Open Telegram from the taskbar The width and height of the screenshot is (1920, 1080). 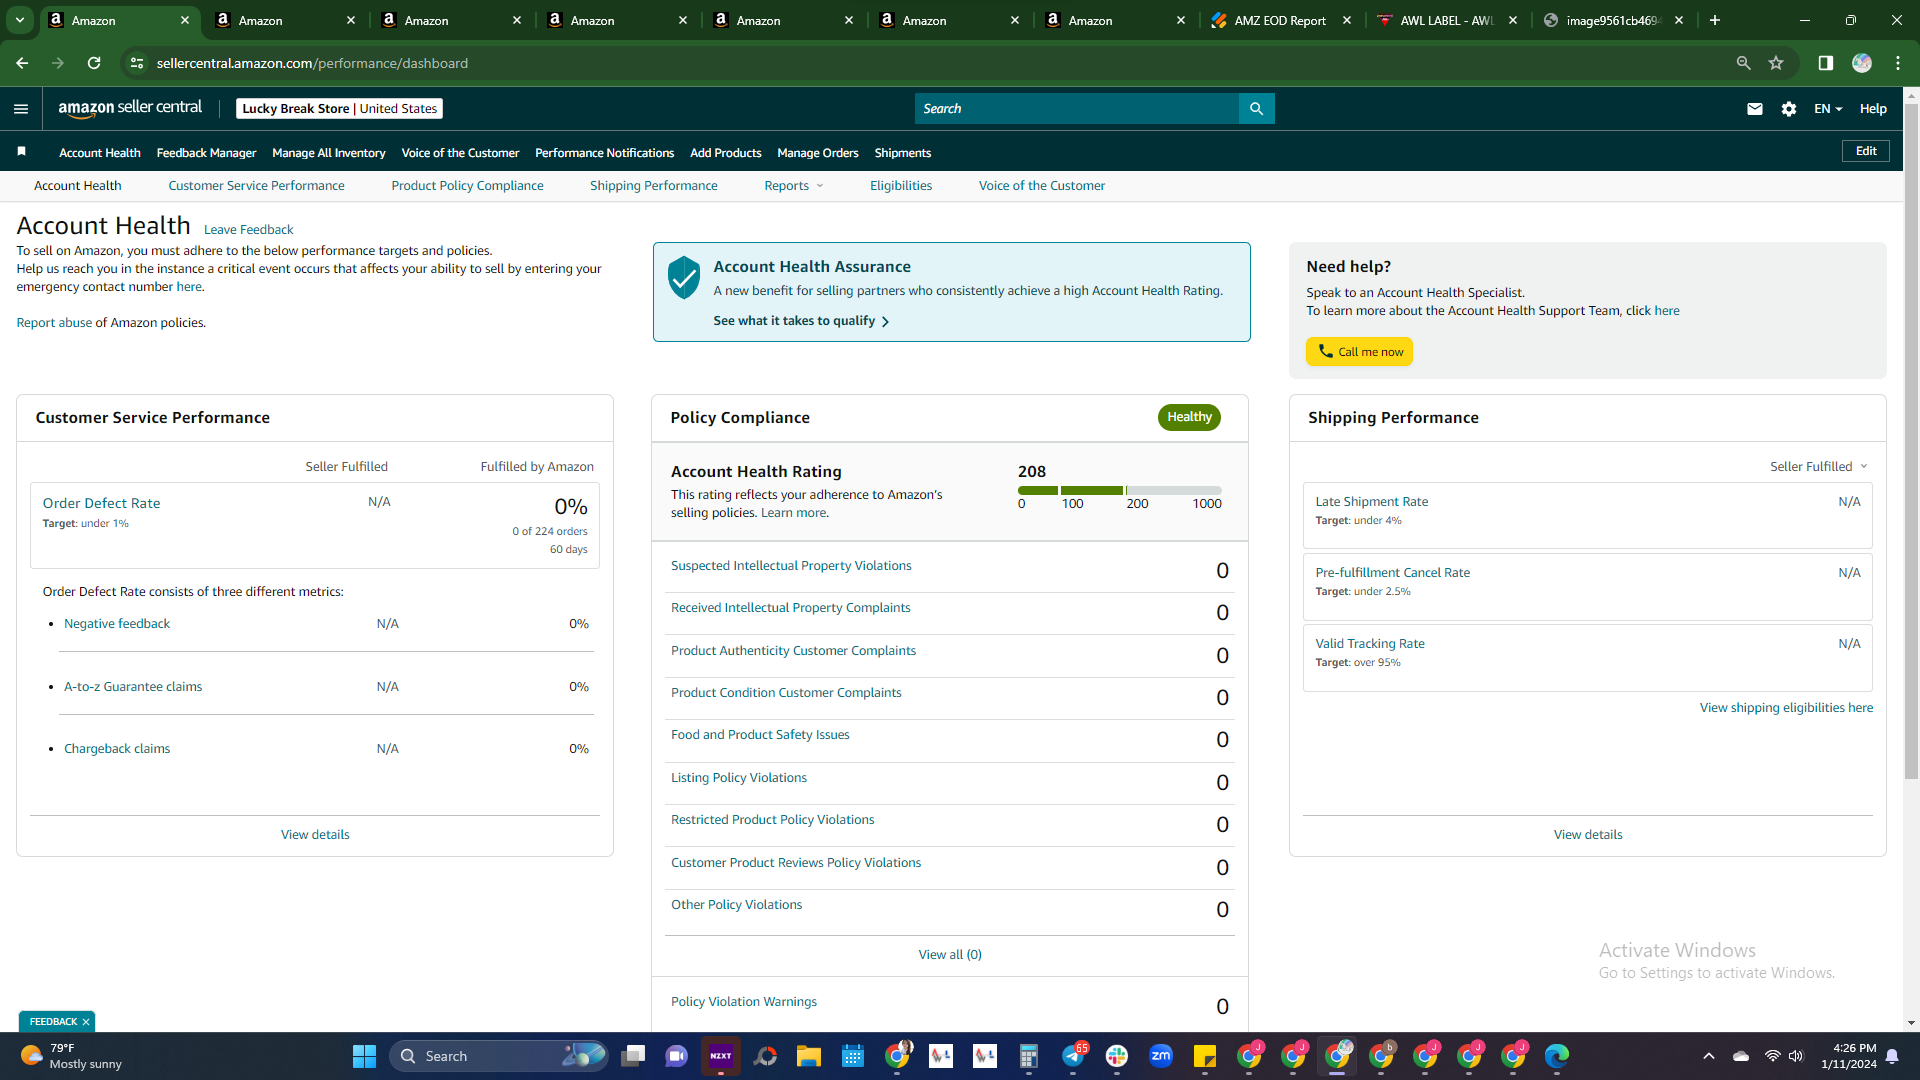click(x=1073, y=1056)
